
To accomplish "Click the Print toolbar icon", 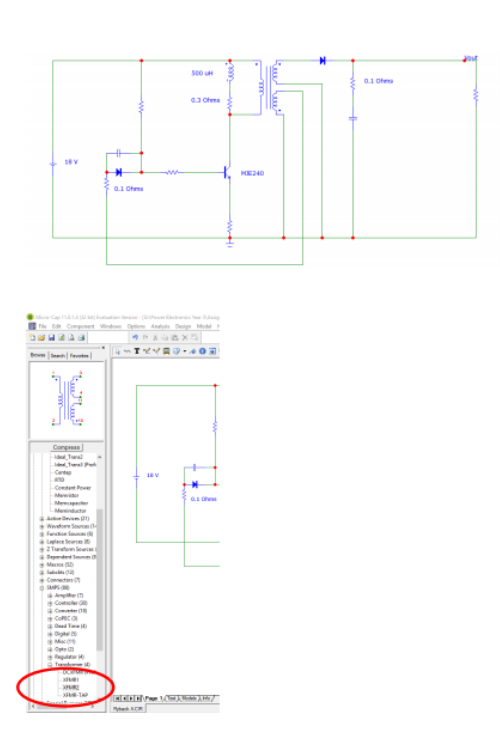I will 81,338.
